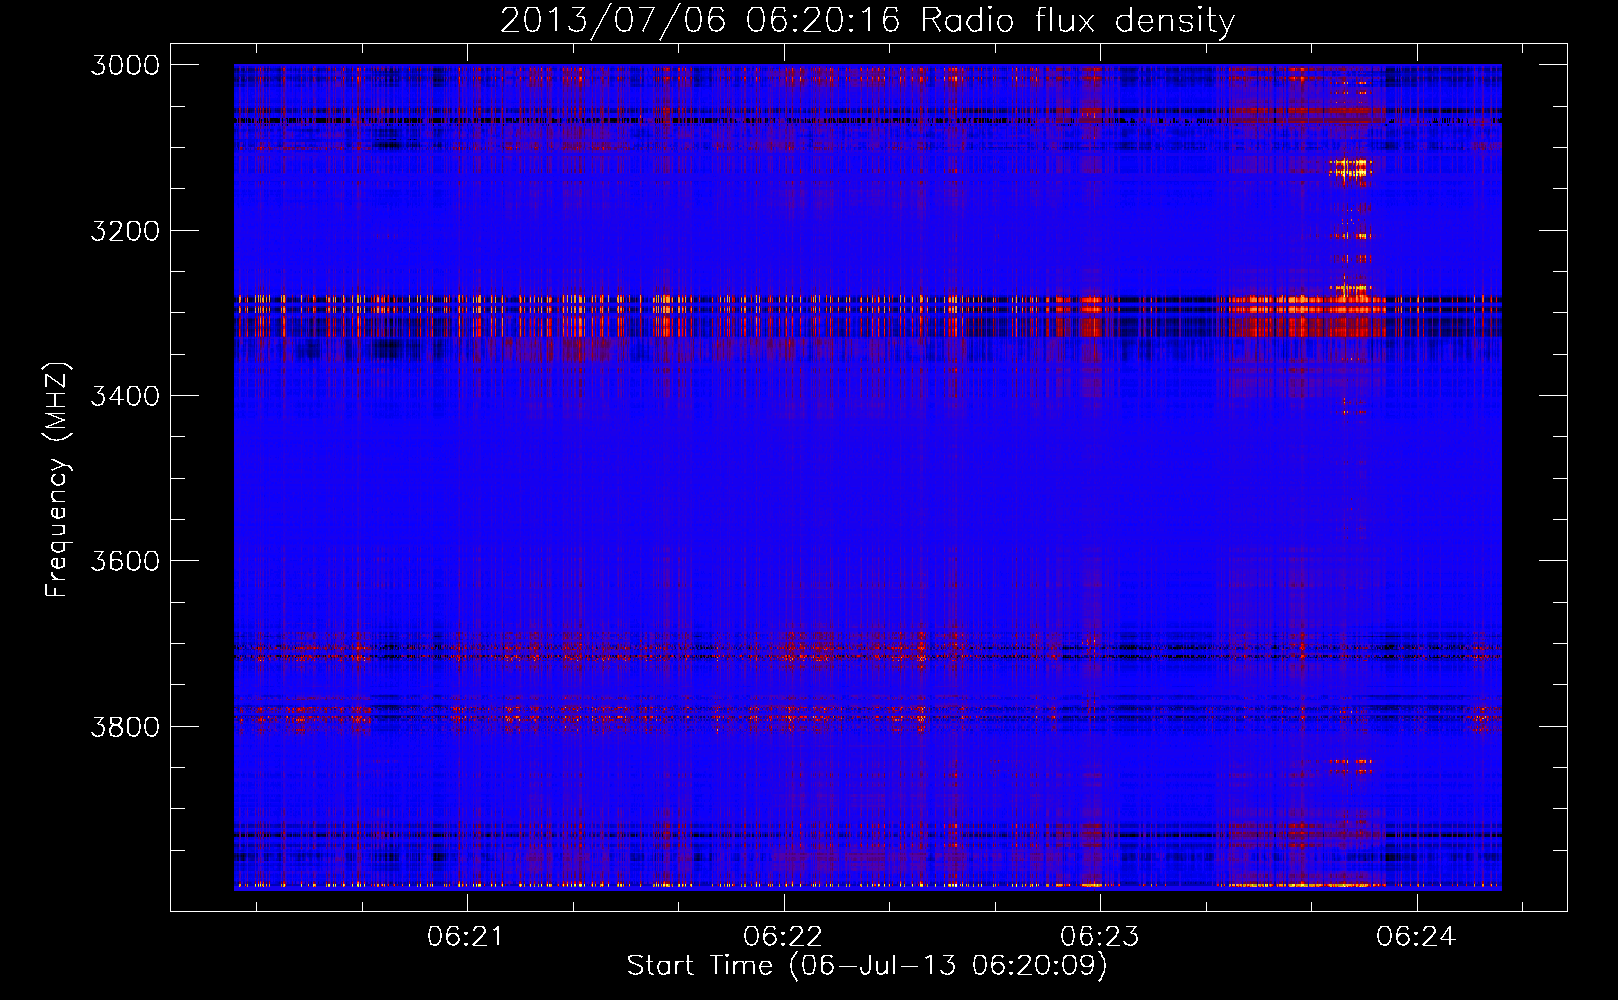Click the plot title 'Radio flux density'
This screenshot has width=1618, height=1000.
click(1077, 20)
